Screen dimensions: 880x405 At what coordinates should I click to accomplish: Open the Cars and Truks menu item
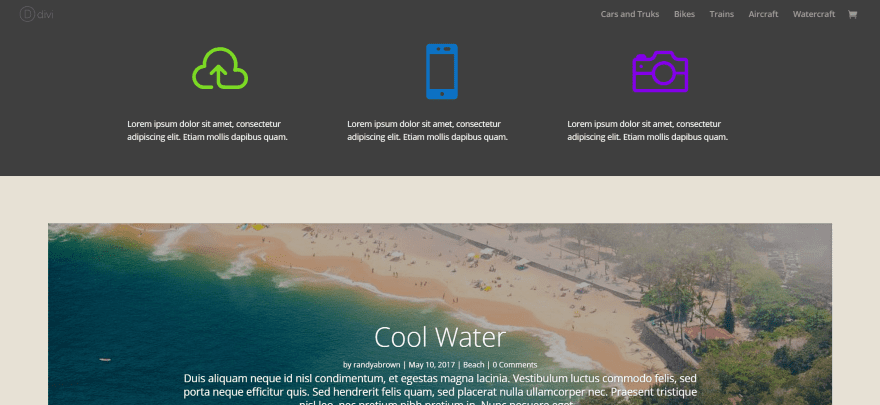click(x=630, y=14)
